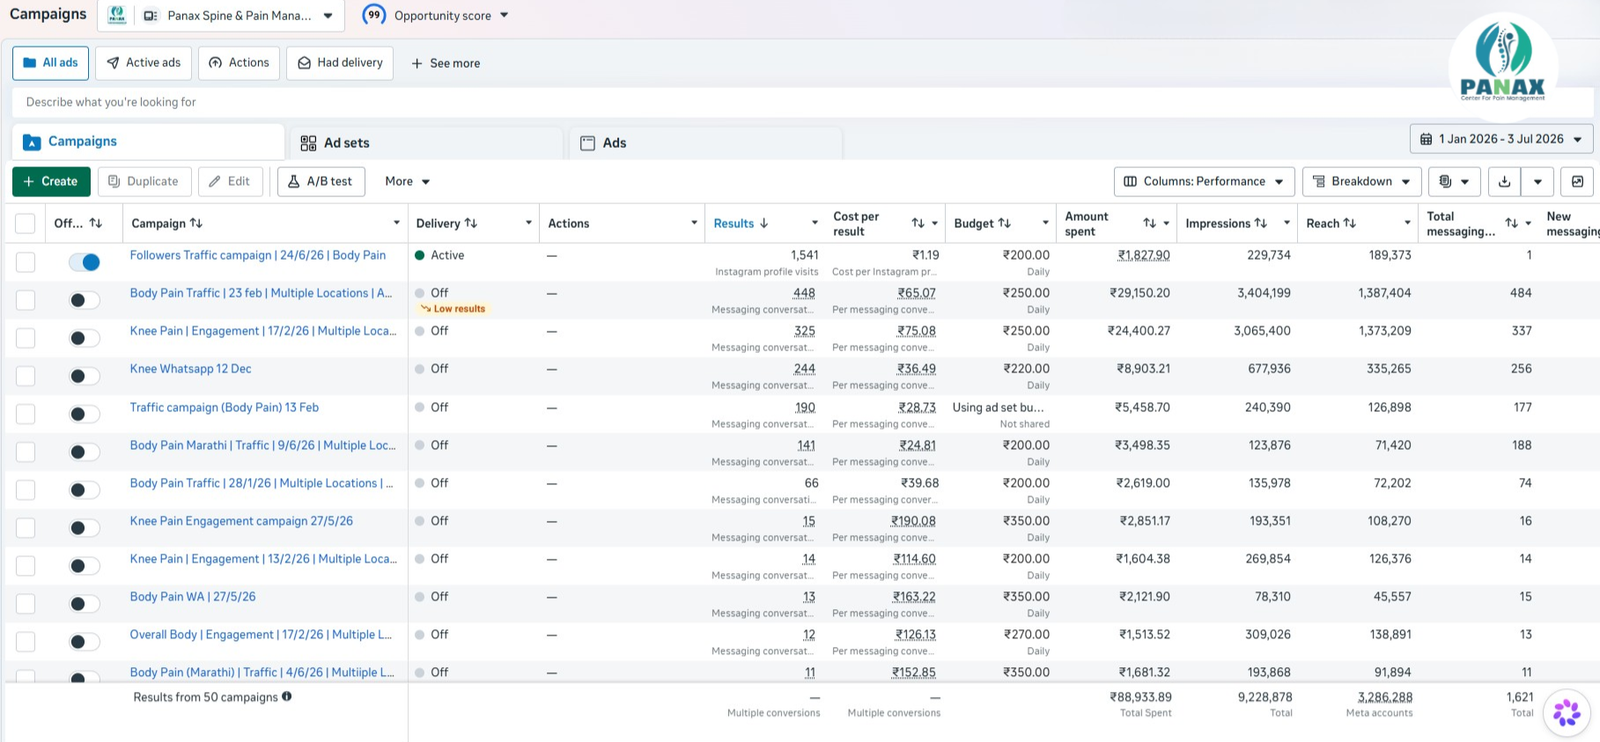The width and height of the screenshot is (1600, 742).
Task: Open Results column header dropdown arrow
Action: [x=814, y=223]
